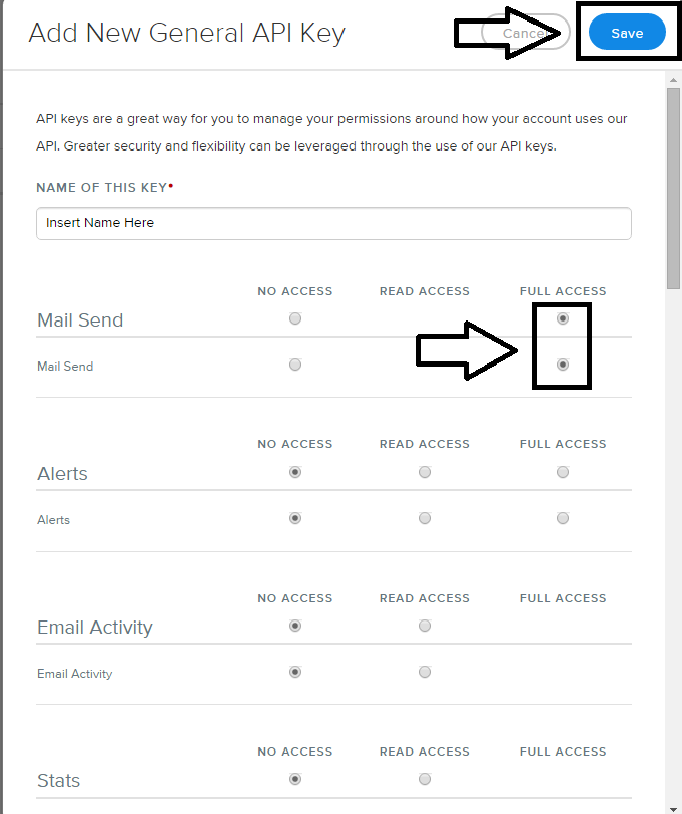Select Full Access for Mail Send sub-row
This screenshot has width=682, height=814.
click(563, 365)
